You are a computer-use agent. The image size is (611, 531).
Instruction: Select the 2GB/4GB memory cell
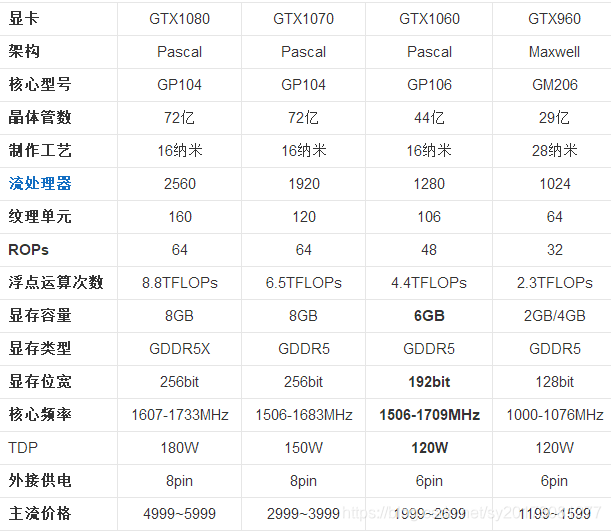point(554,316)
